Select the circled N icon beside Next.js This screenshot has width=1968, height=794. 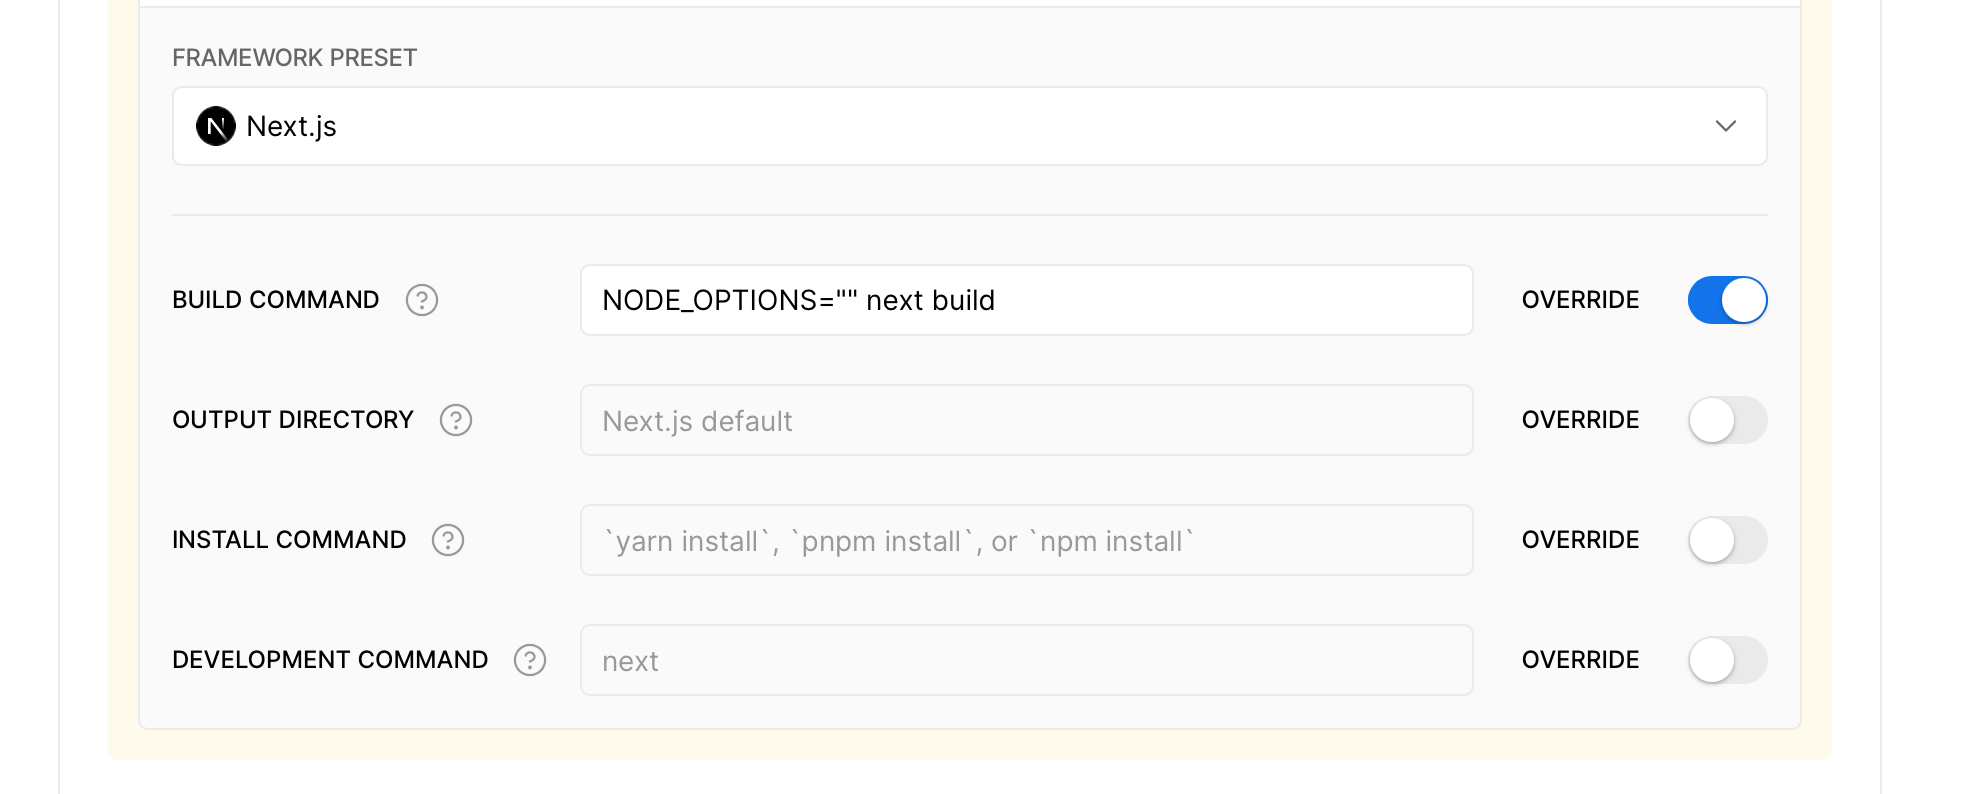tap(214, 126)
